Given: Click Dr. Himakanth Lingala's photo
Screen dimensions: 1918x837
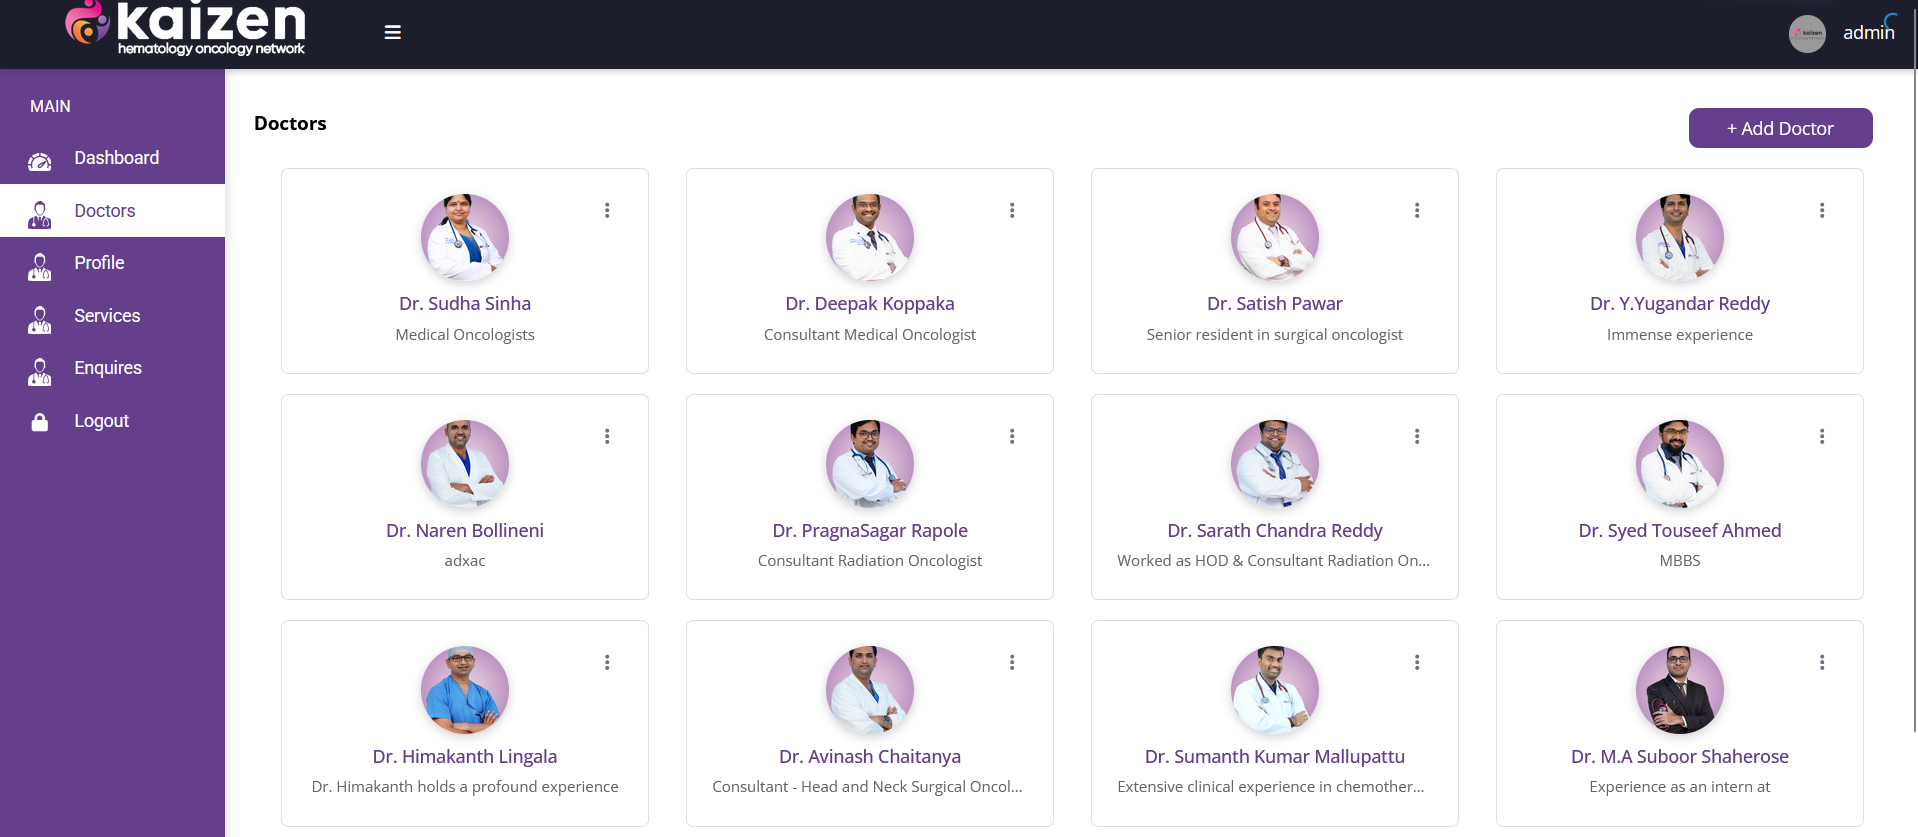Looking at the screenshot, I should [x=465, y=690].
